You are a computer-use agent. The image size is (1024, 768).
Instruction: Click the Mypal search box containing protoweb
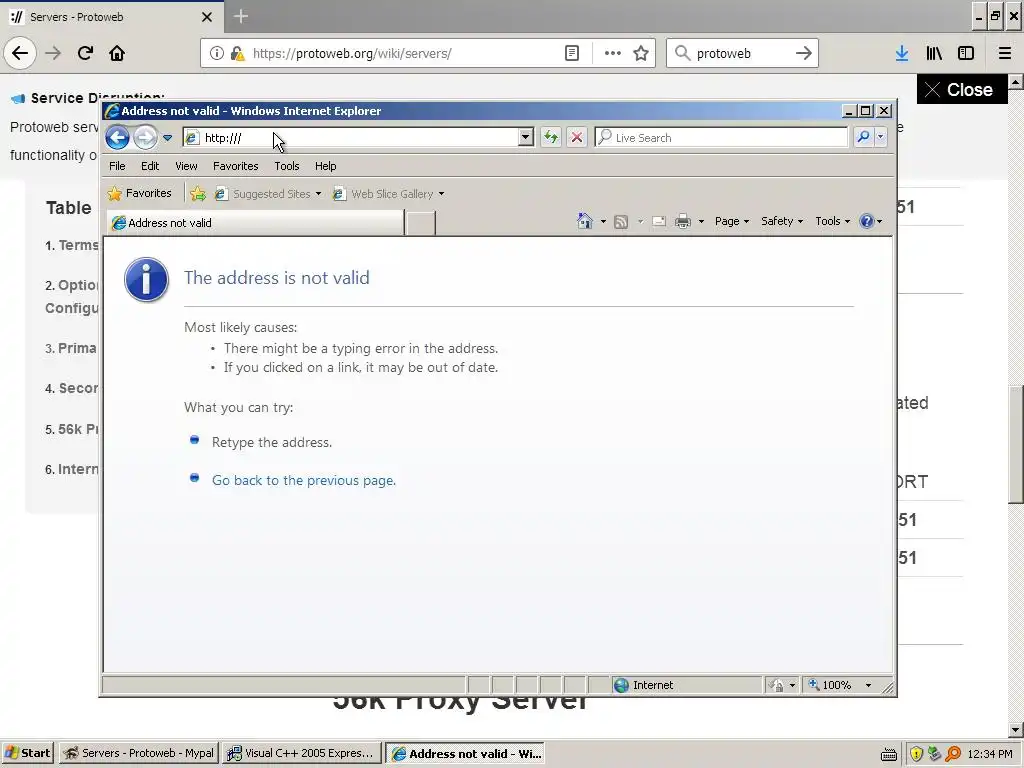pyautogui.click(x=742, y=53)
